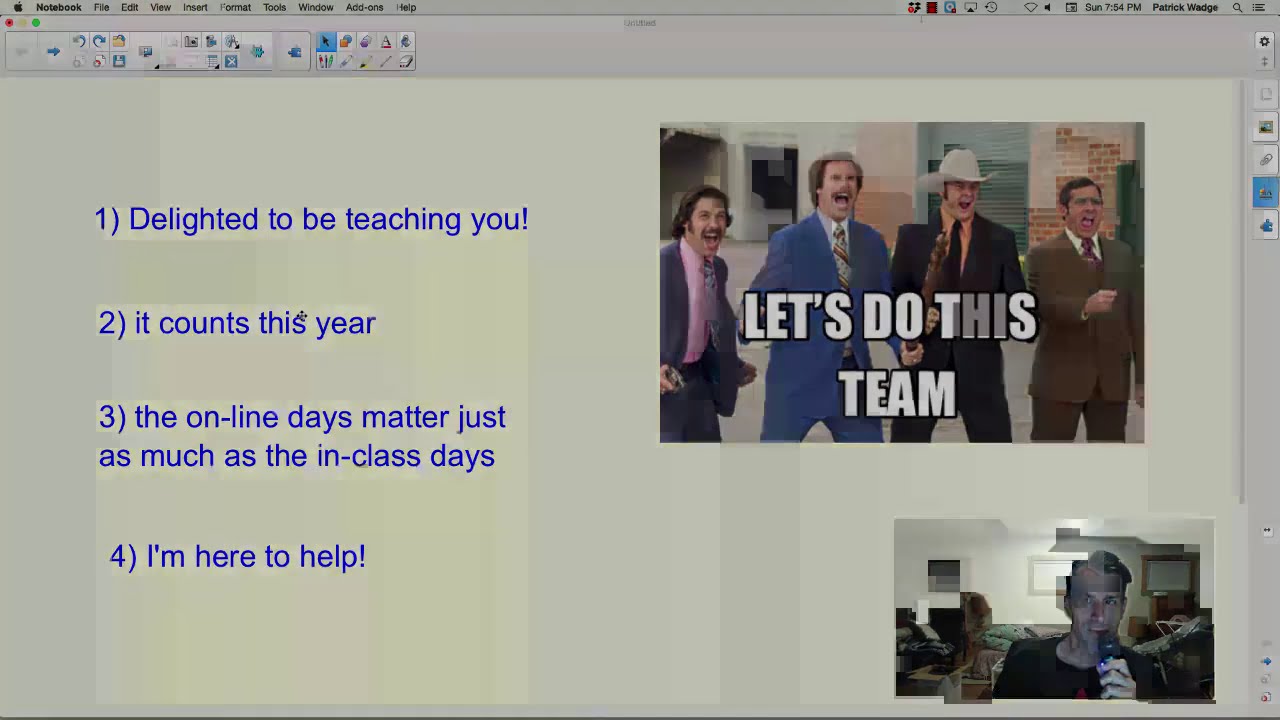Select the Regular Polygons tool

[x=366, y=41]
